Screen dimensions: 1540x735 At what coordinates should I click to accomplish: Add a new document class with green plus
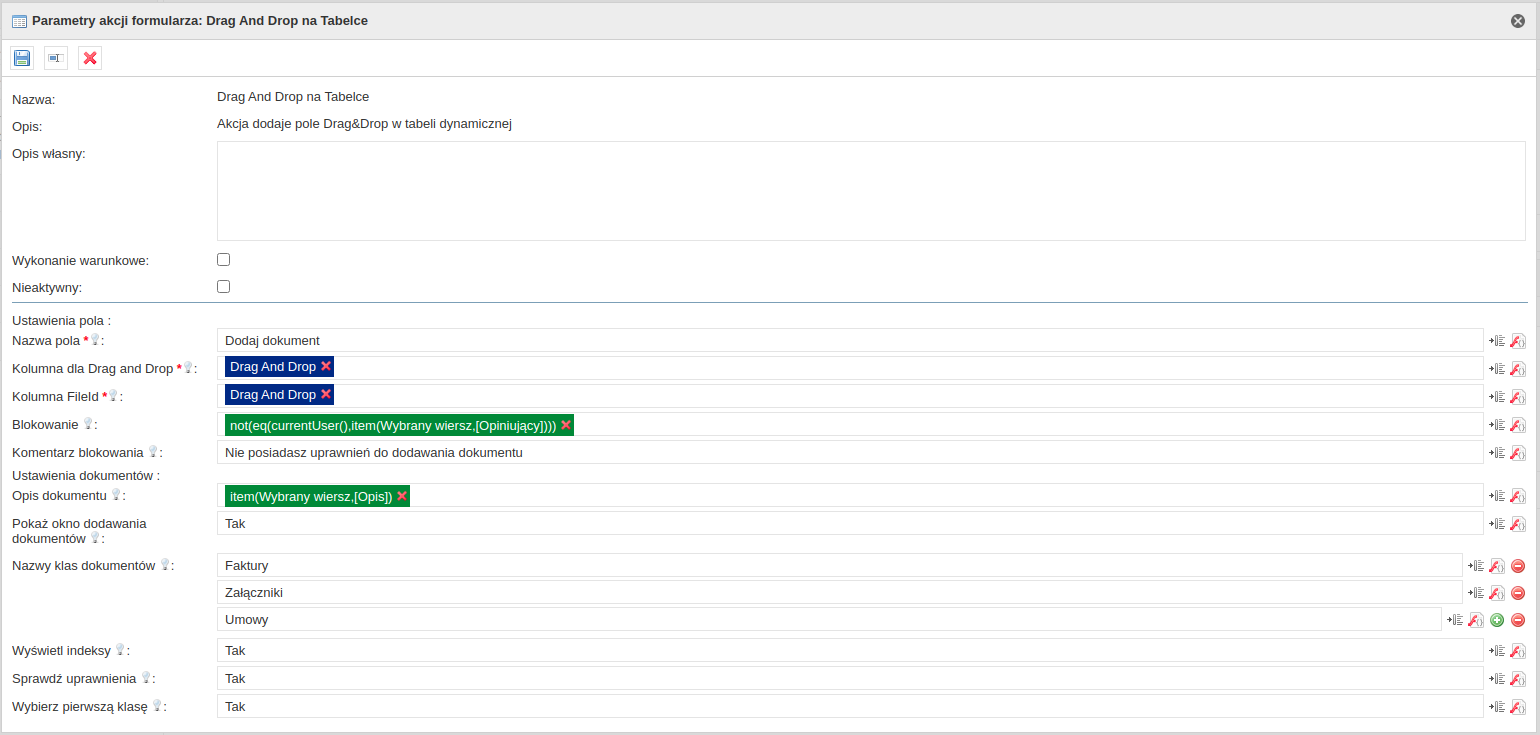point(1497,619)
